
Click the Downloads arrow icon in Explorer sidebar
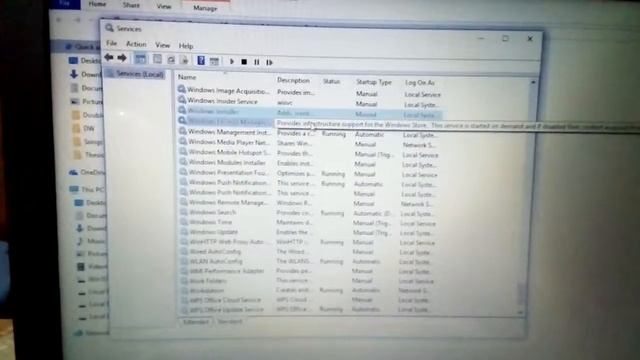(x=74, y=74)
